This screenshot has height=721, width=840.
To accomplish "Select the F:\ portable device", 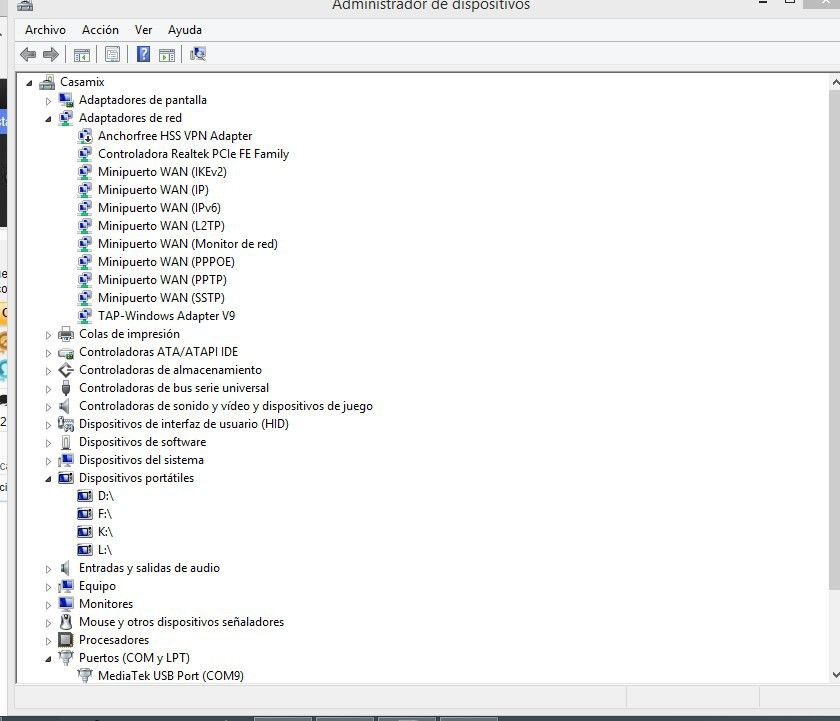I will [x=105, y=514].
